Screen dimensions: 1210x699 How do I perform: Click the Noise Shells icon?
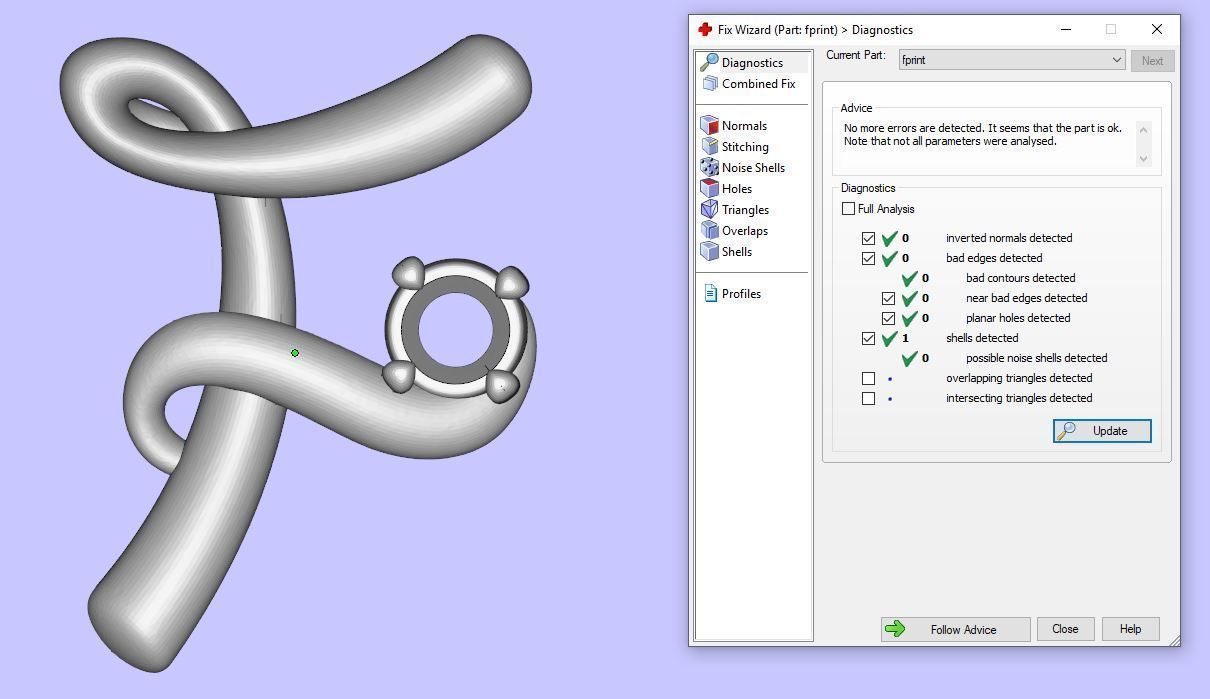709,167
